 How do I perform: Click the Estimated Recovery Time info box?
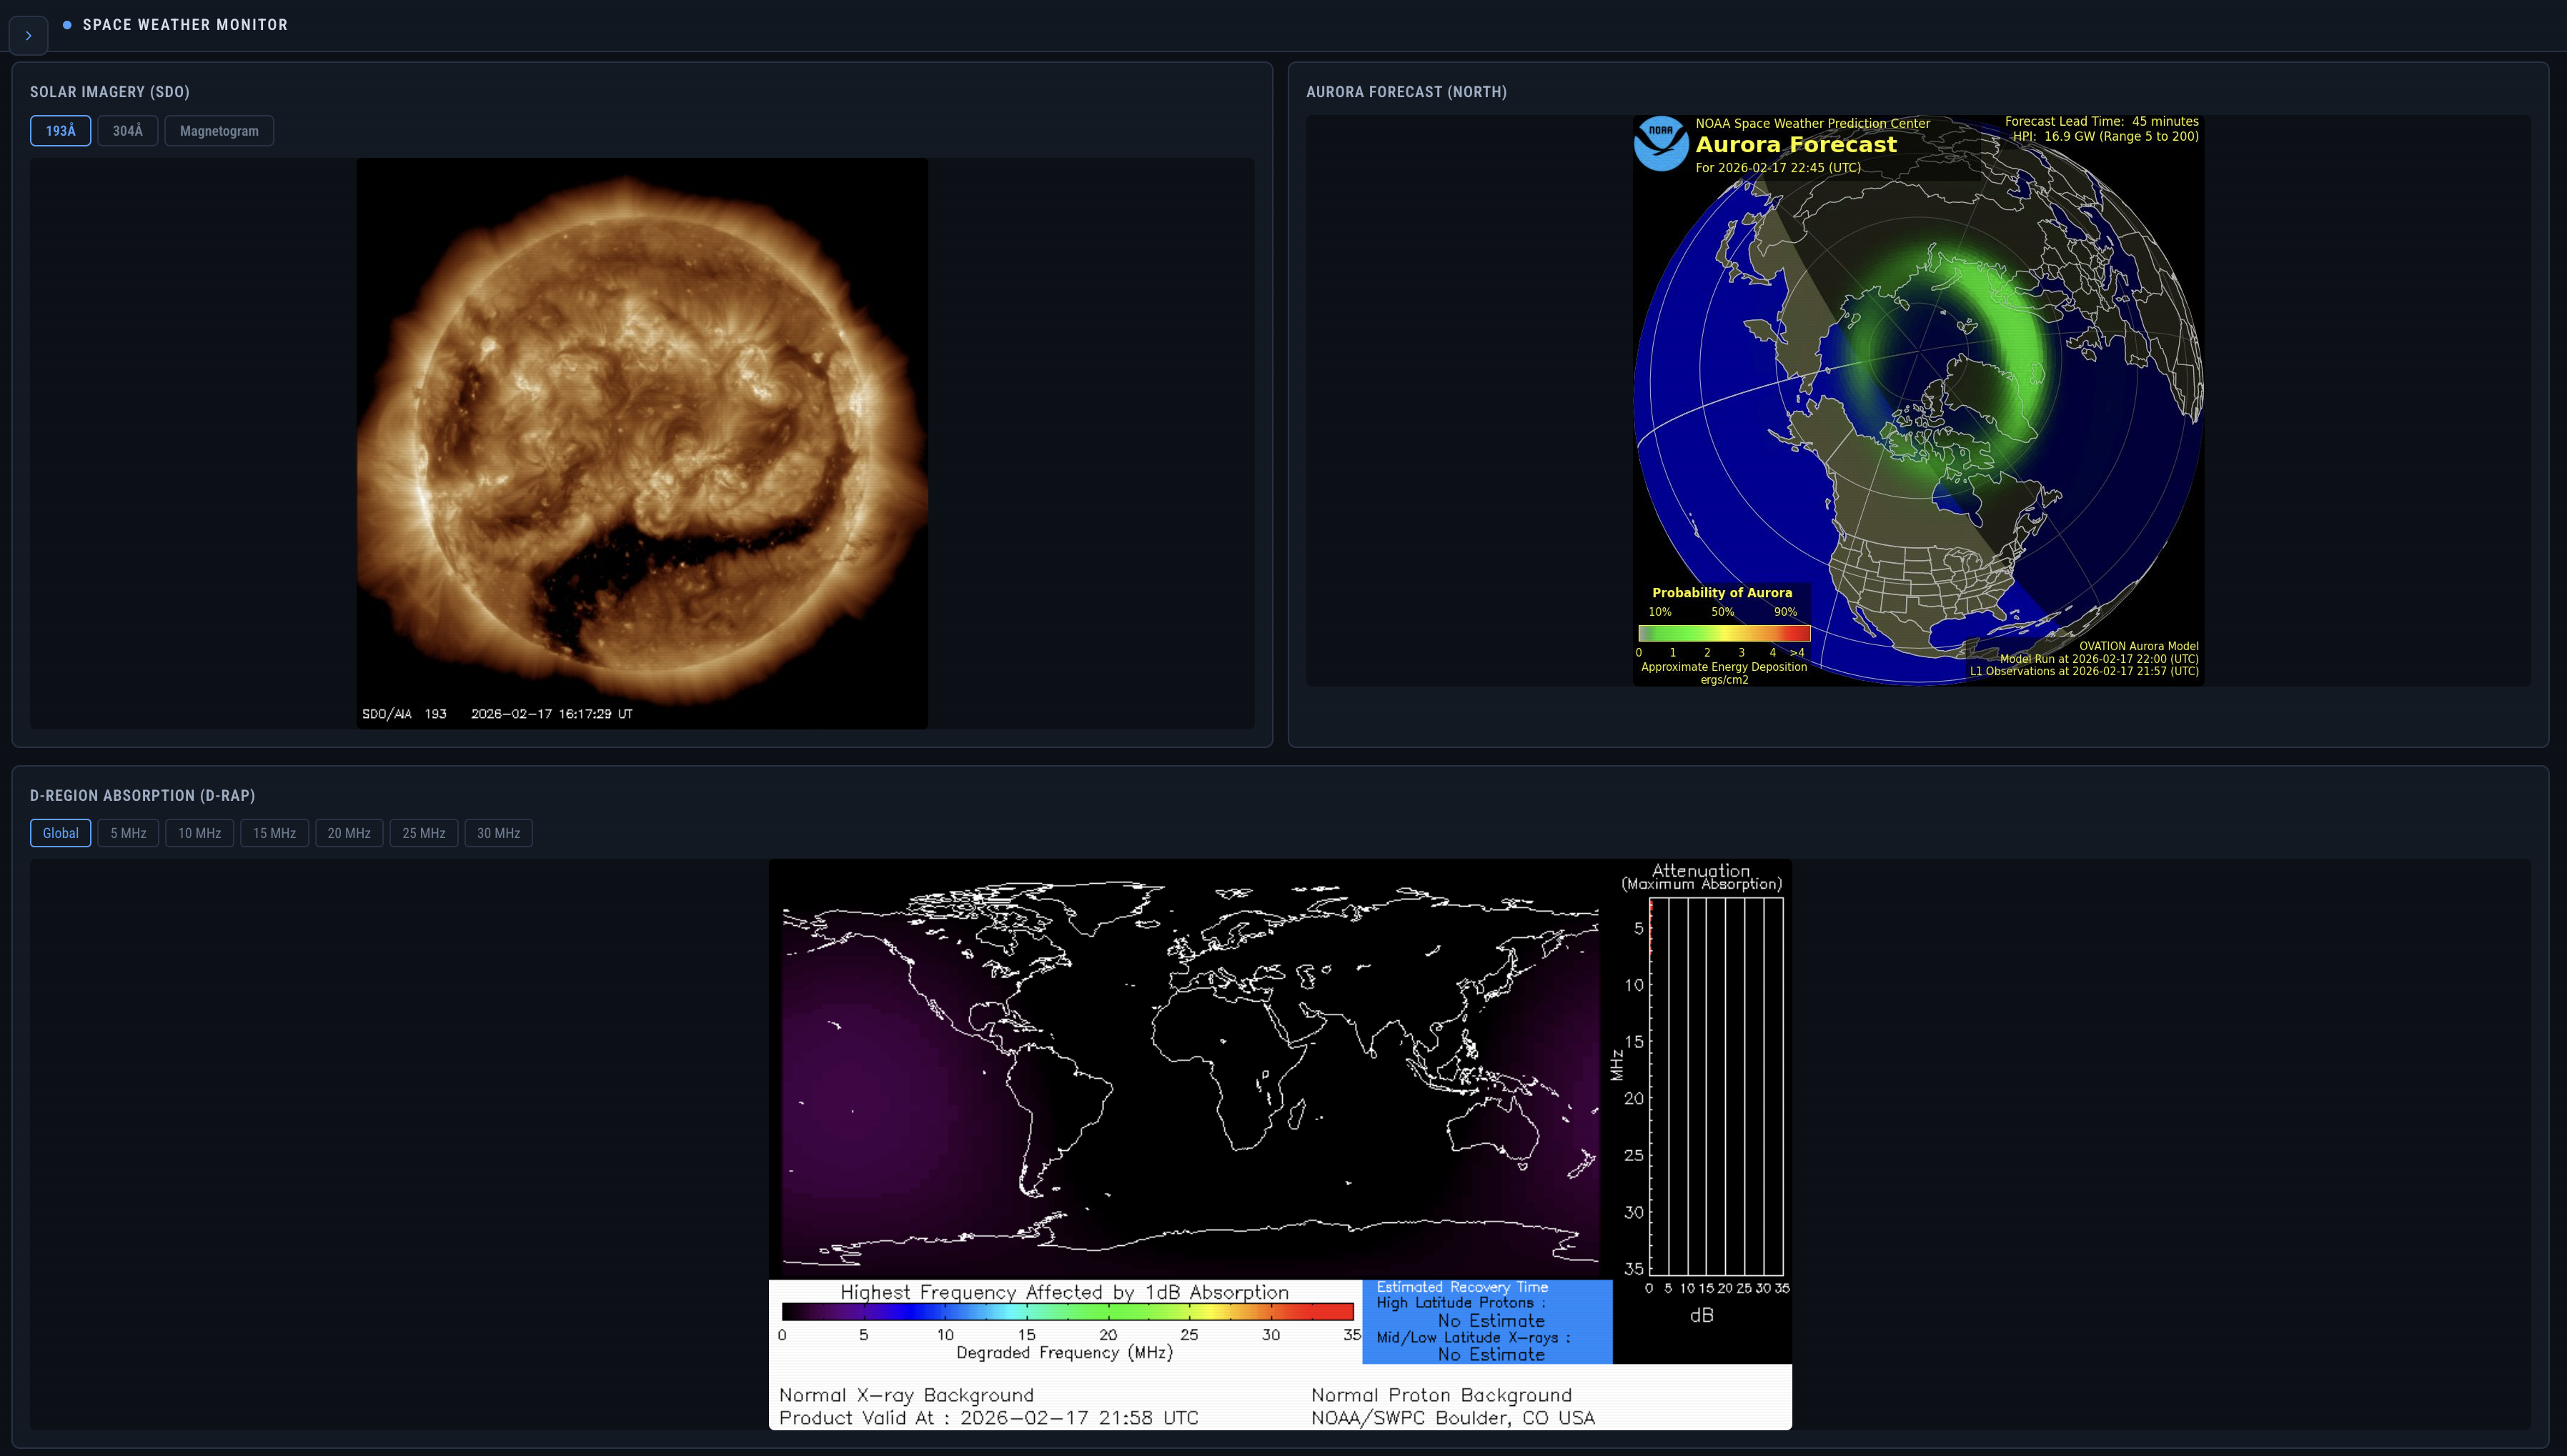tap(1485, 1320)
